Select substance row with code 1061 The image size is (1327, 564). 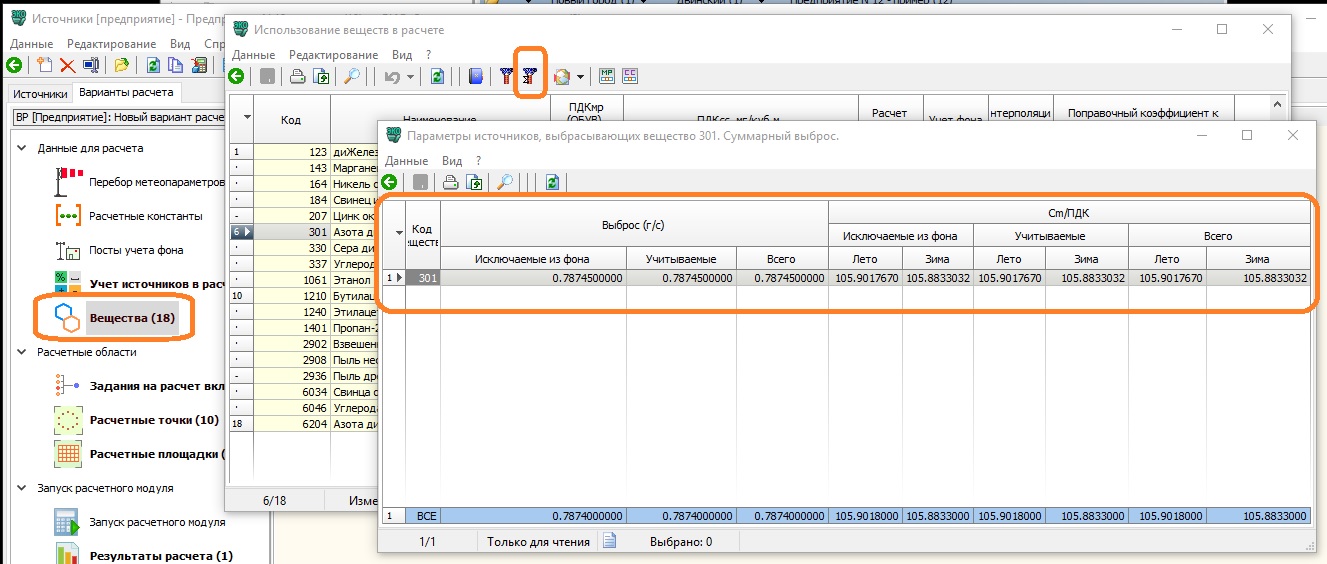(x=291, y=280)
